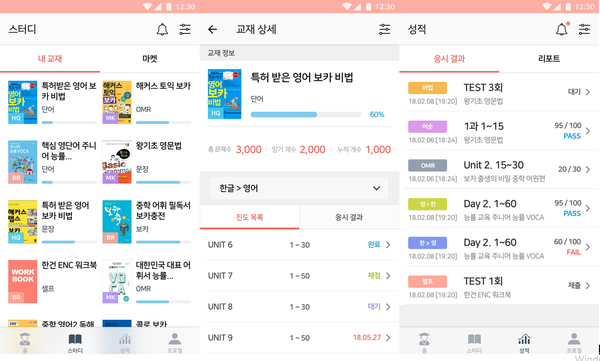Open filter settings icon on 스터디 screen

(185, 29)
